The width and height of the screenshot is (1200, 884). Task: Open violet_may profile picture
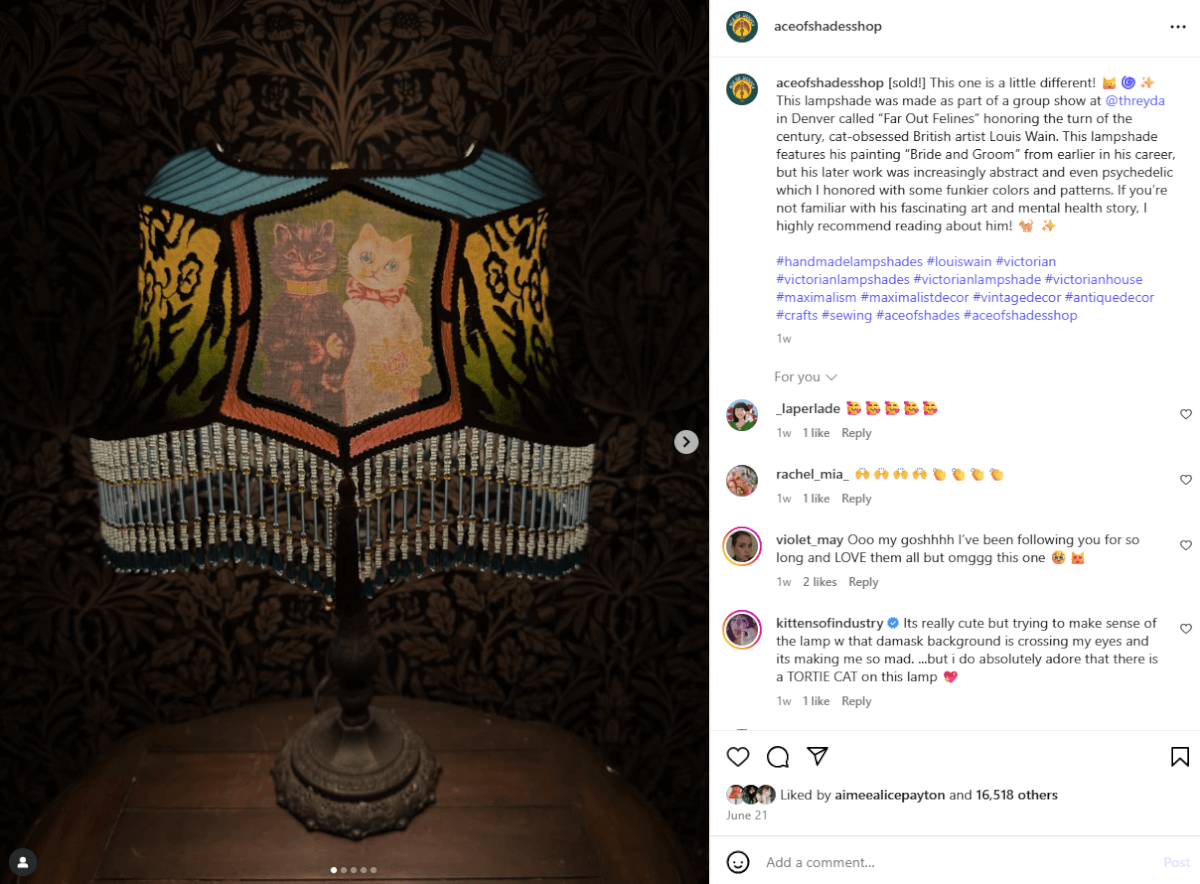pos(742,546)
